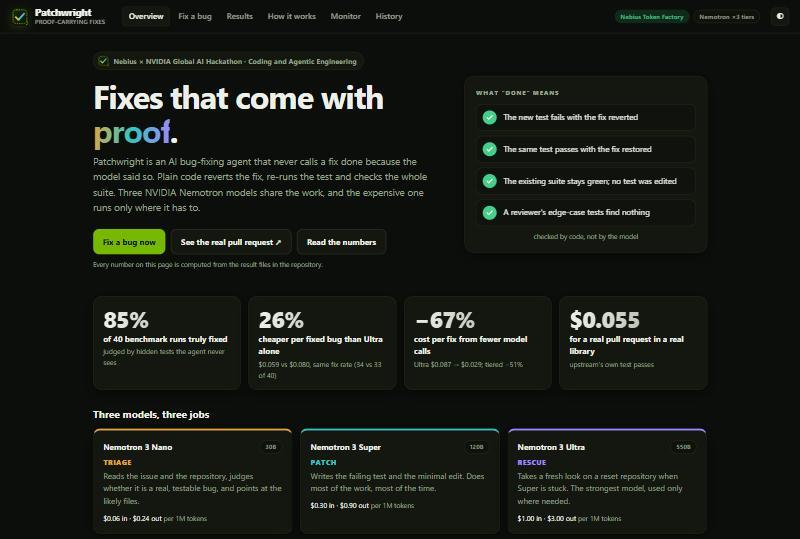Click the $0.055 pull request stat card
This screenshot has width=800, height=539.
633,343
